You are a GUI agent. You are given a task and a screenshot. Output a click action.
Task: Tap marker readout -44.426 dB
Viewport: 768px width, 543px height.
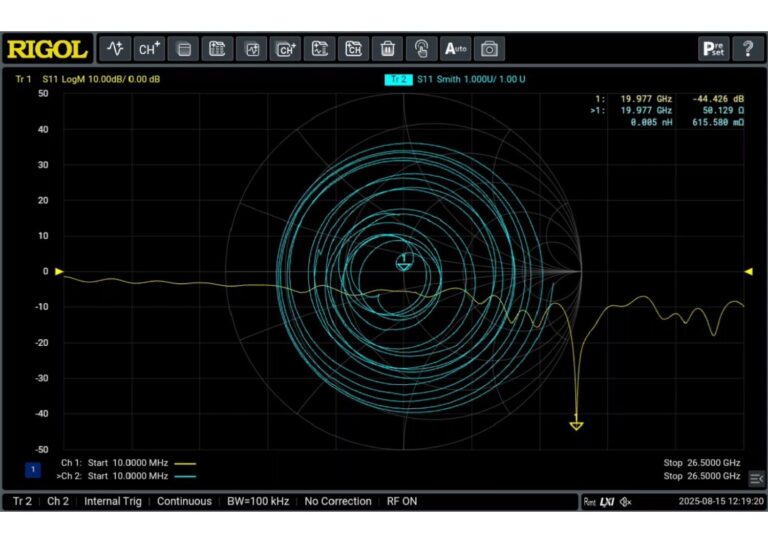click(718, 99)
